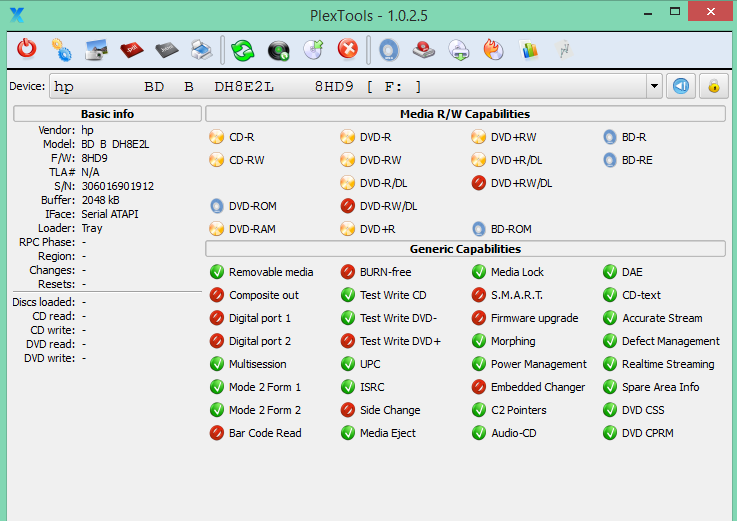Click the Basic info header
Viewport: 737px width, 521px height.
click(x=107, y=114)
